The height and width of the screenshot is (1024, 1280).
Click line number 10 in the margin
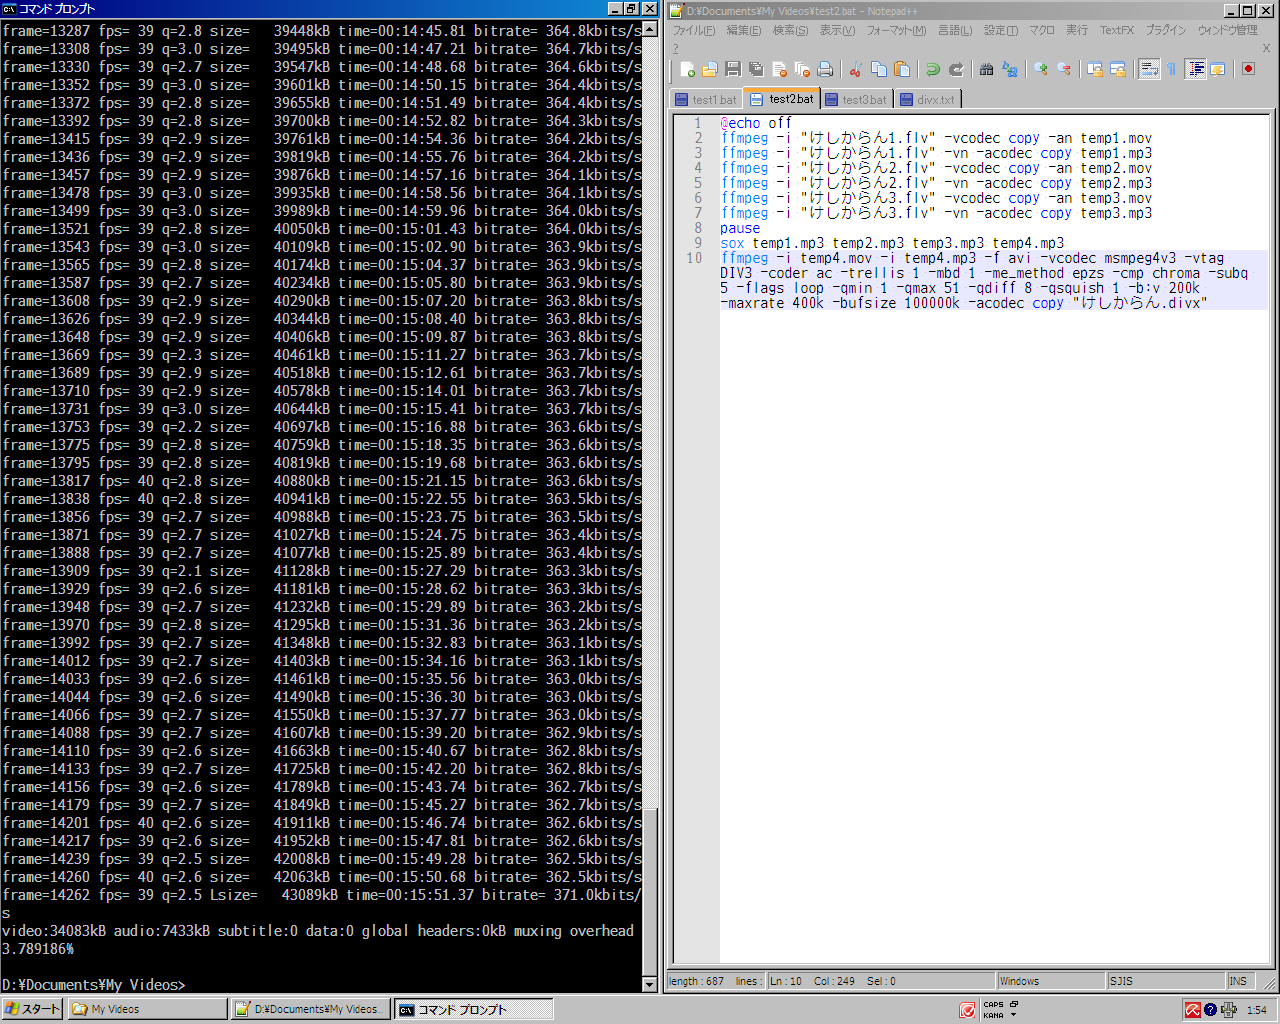[x=694, y=258]
